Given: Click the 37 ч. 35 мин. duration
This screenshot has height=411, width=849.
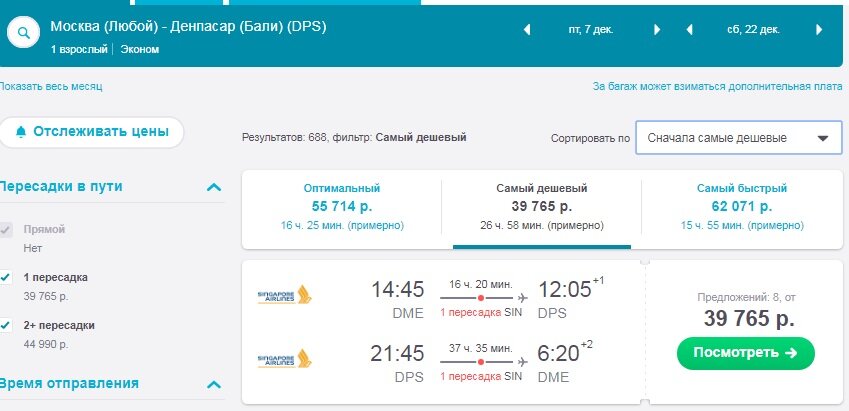Looking at the screenshot, I should (481, 348).
